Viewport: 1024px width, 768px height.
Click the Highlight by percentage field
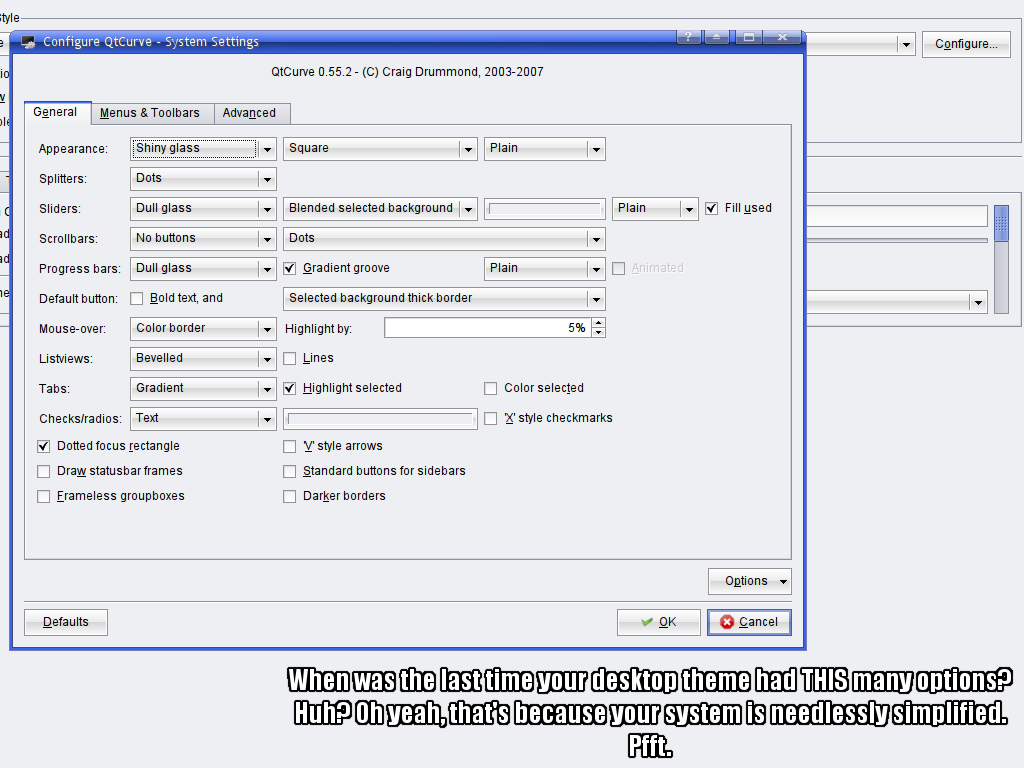click(486, 328)
